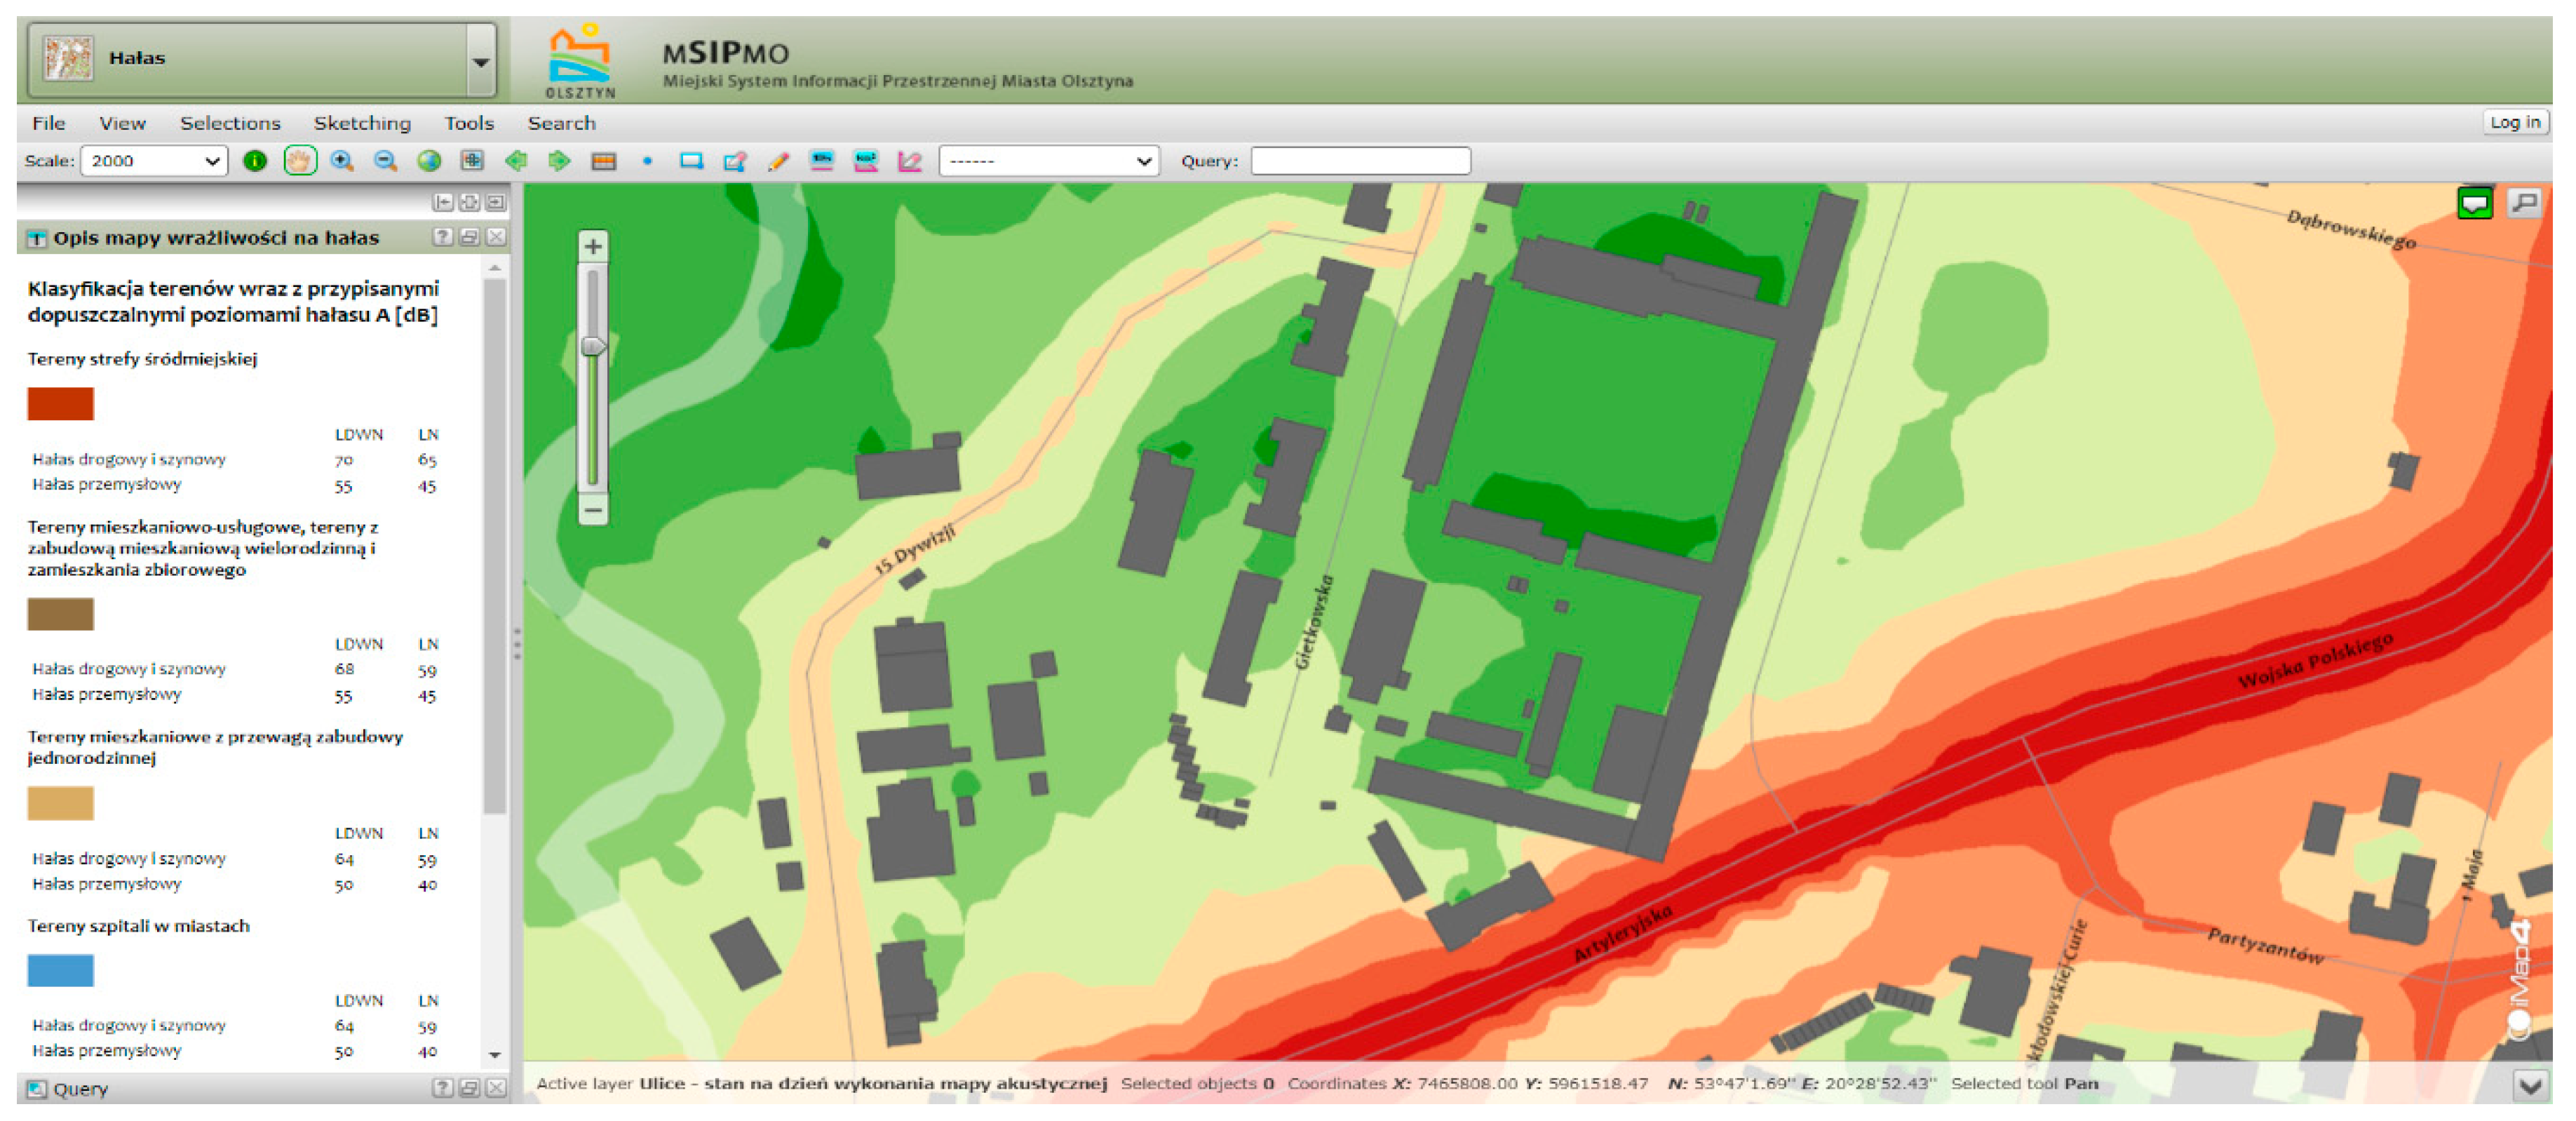The image size is (2576, 1121).
Task: Open the Selections menu
Action: click(x=230, y=123)
